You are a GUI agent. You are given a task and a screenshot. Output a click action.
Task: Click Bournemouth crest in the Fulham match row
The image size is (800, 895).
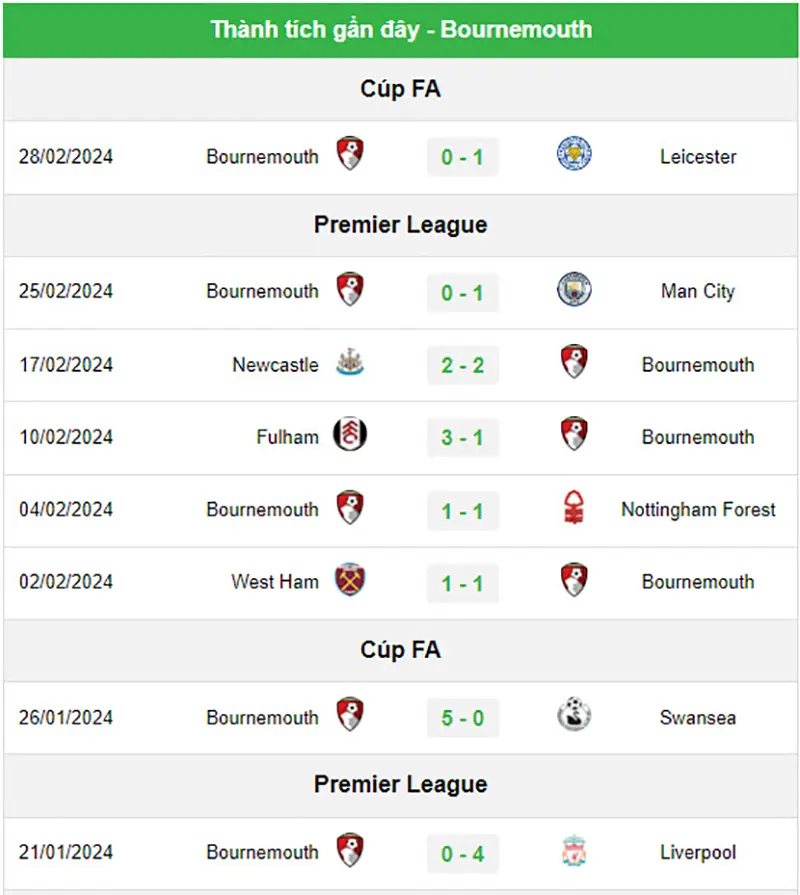pos(574,434)
